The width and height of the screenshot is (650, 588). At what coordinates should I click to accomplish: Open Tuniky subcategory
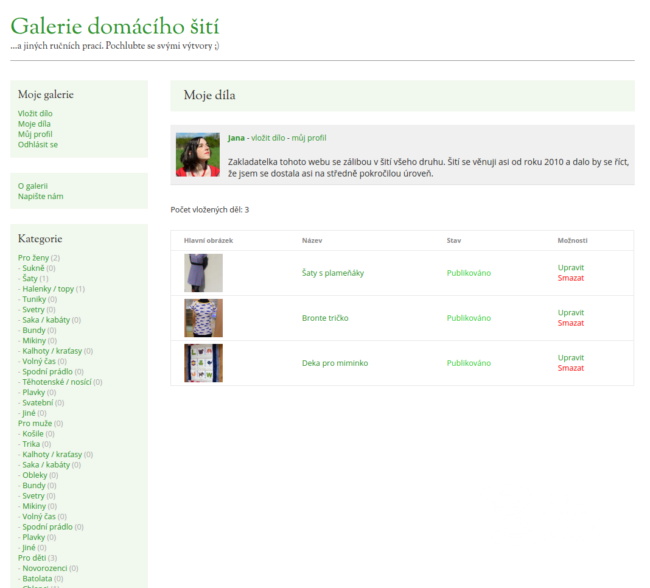(x=34, y=299)
